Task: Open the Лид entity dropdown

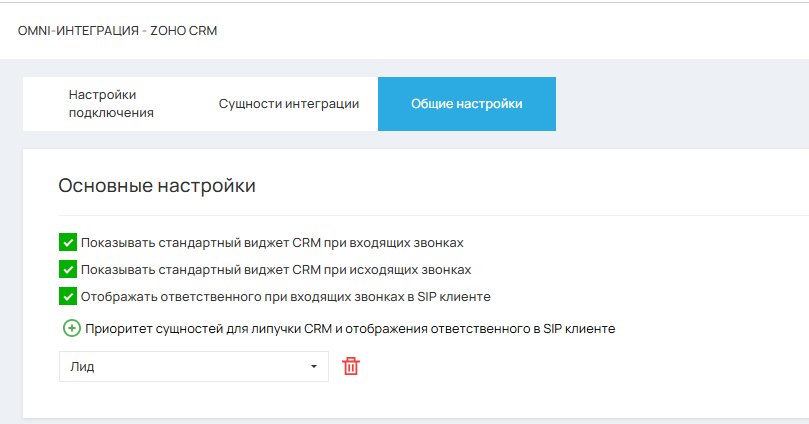Action: click(x=193, y=367)
